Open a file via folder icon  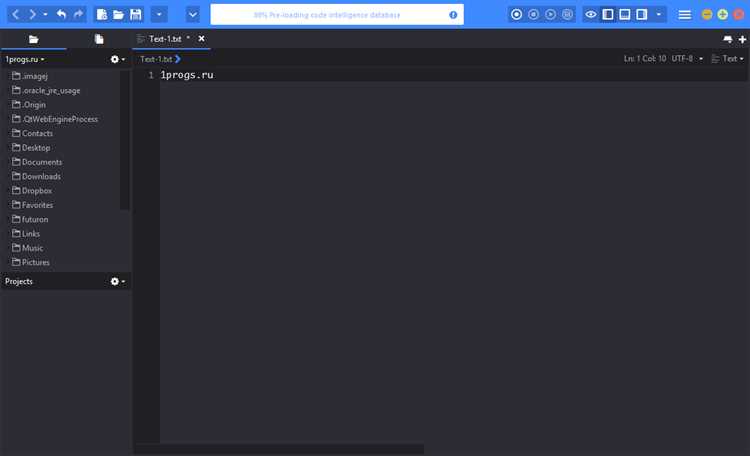(118, 15)
